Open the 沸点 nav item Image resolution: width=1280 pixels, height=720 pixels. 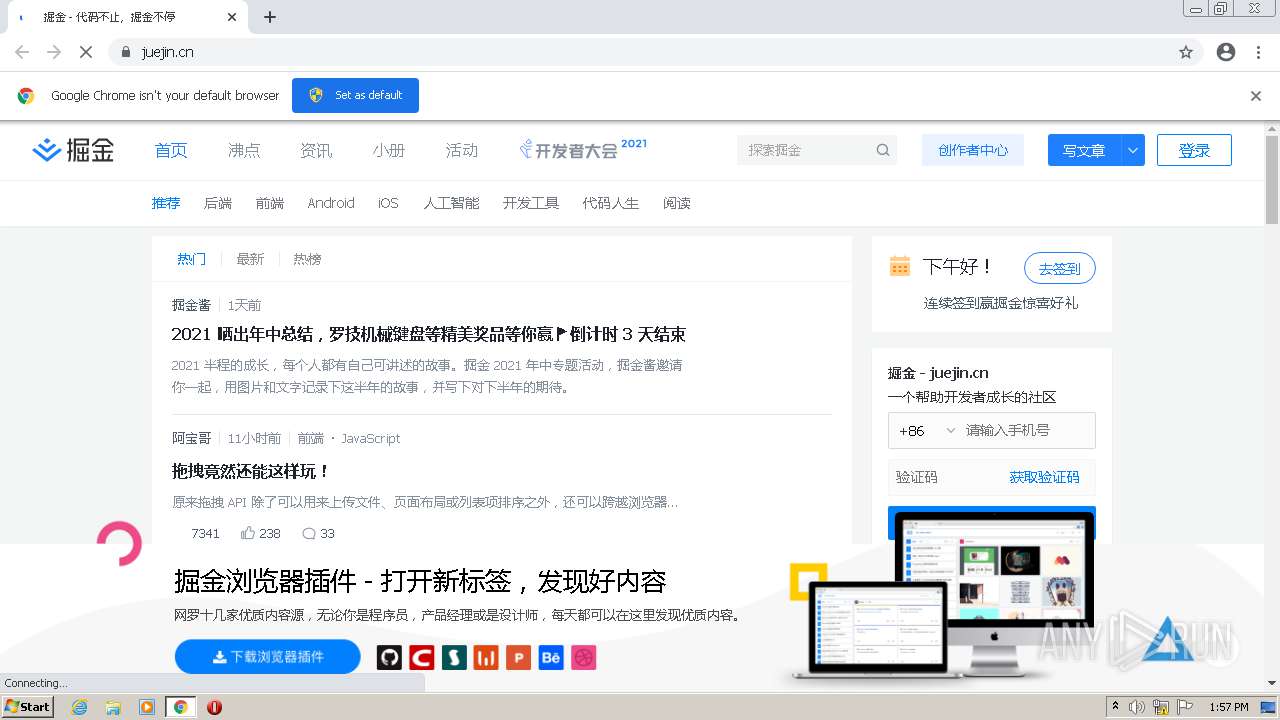(x=244, y=150)
